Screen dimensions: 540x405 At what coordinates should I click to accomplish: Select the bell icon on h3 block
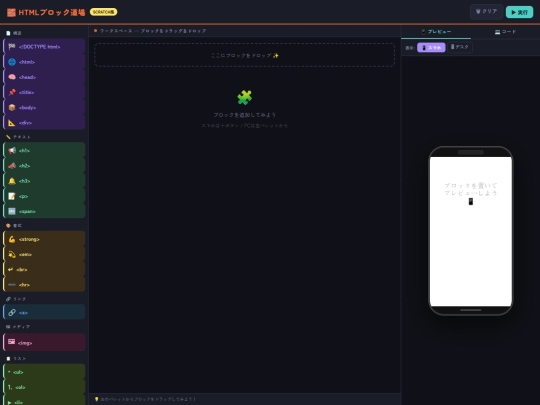[12, 181]
